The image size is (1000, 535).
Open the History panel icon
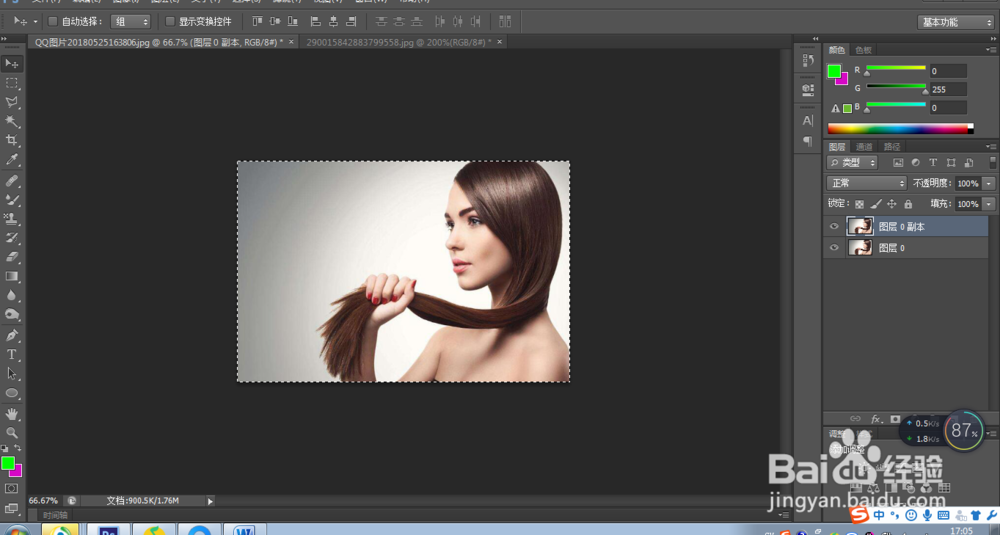[x=808, y=61]
